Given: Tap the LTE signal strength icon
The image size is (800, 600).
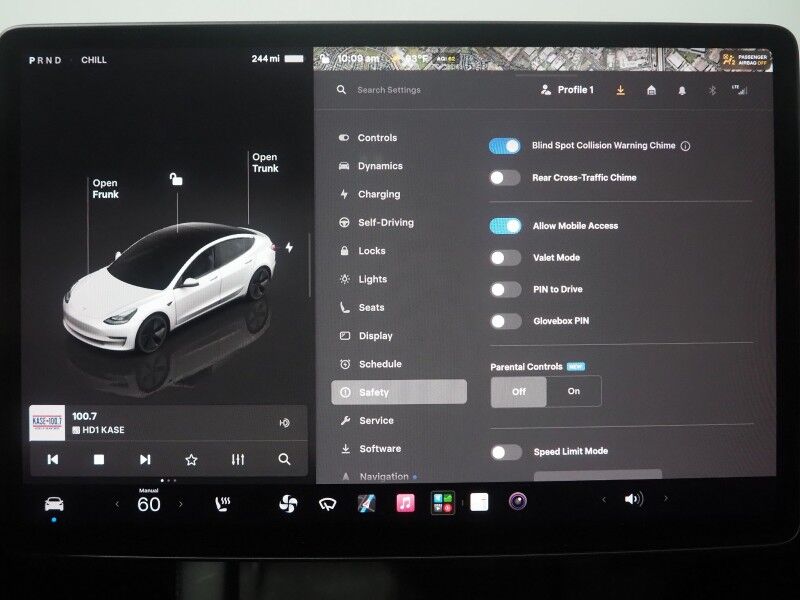Looking at the screenshot, I should tap(740, 90).
